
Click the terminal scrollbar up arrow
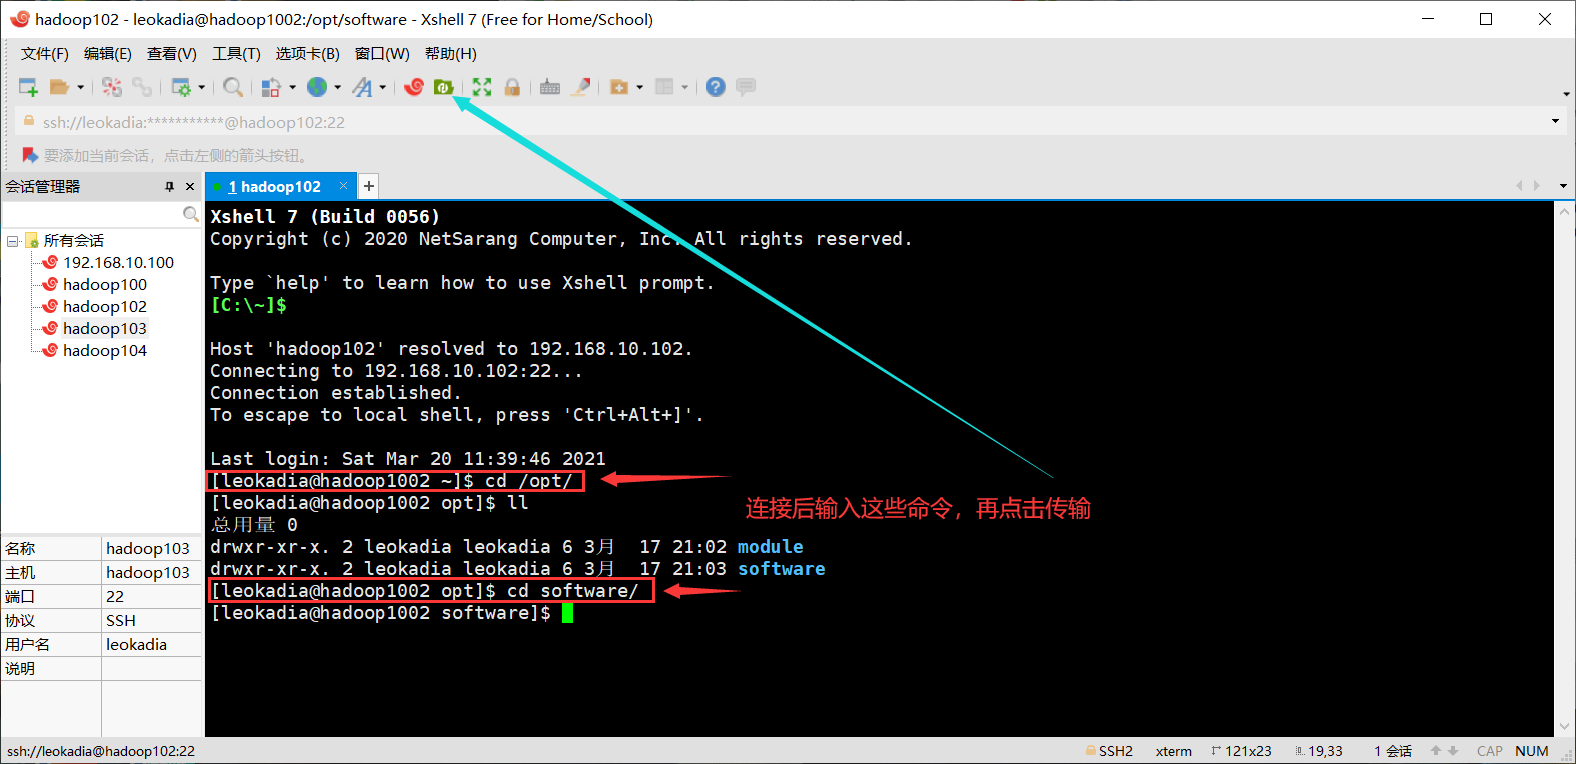click(x=1565, y=211)
